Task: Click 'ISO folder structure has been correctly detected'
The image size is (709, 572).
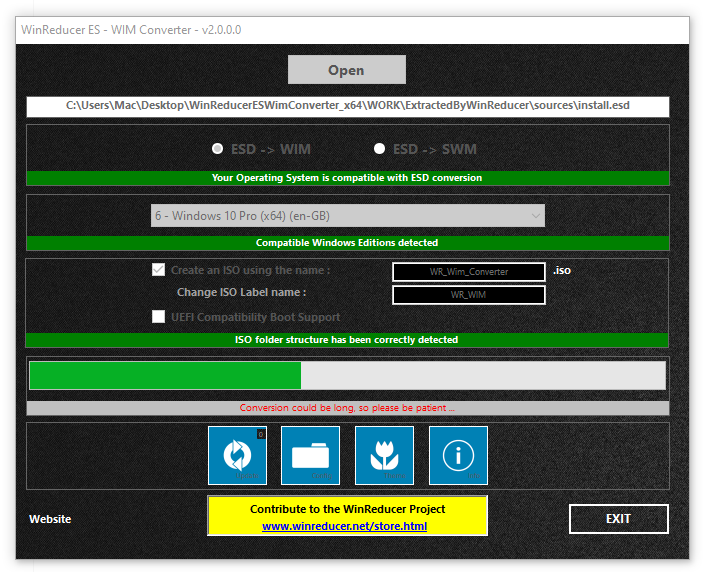Action: [346, 340]
